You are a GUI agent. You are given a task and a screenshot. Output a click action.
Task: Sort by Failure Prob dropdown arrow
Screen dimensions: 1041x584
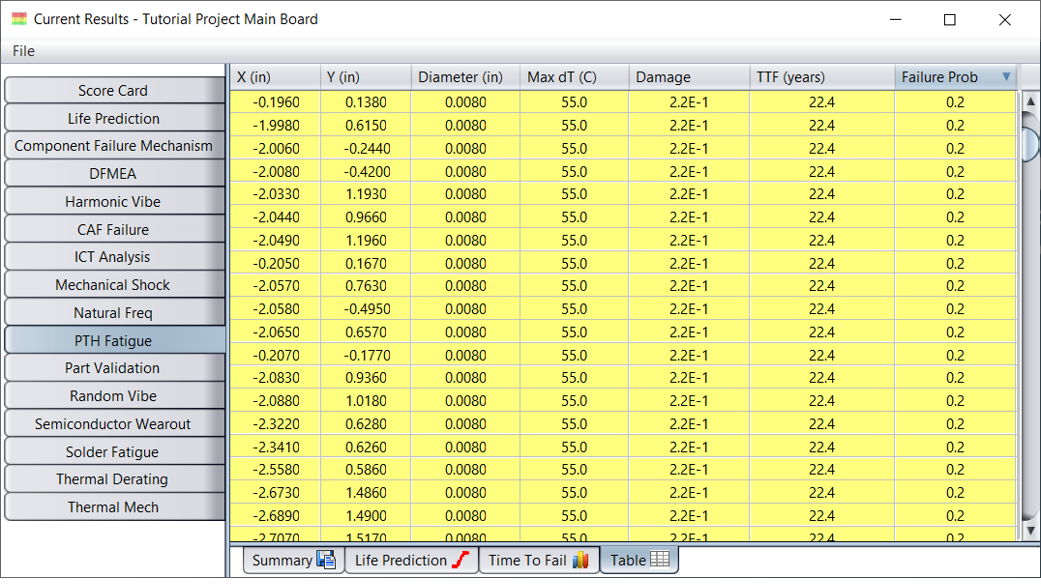1006,77
